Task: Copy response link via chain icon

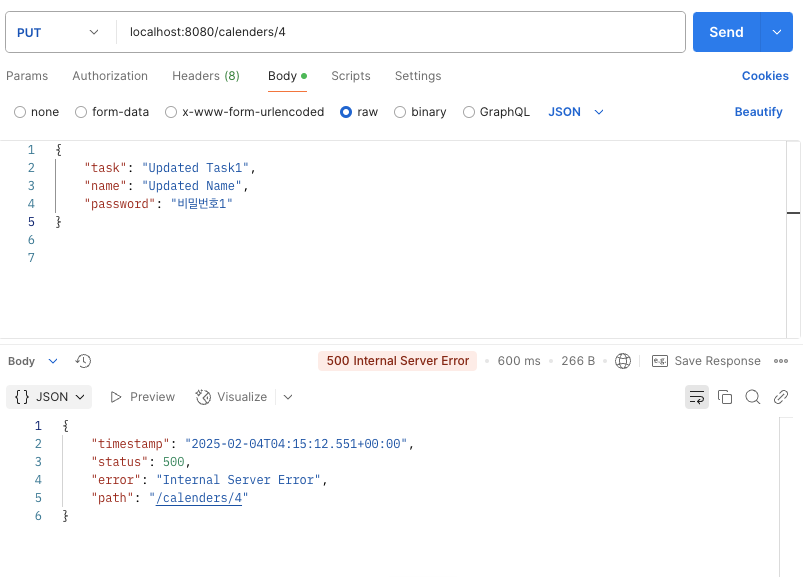Action: (x=780, y=397)
